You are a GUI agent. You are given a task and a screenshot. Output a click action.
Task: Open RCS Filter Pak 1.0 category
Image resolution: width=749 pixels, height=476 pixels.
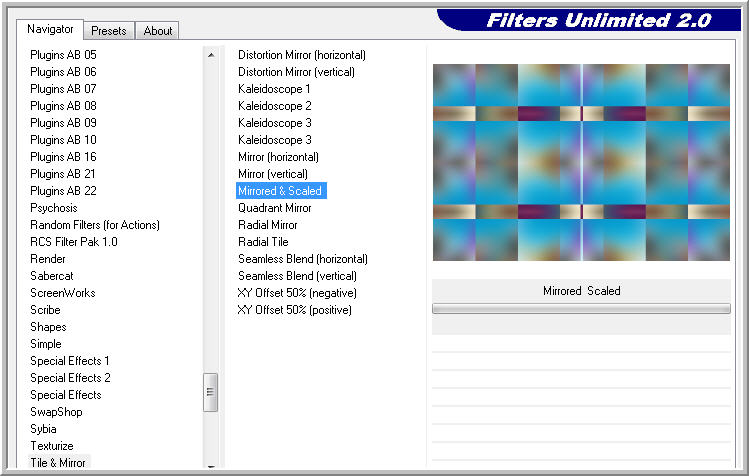coord(74,242)
